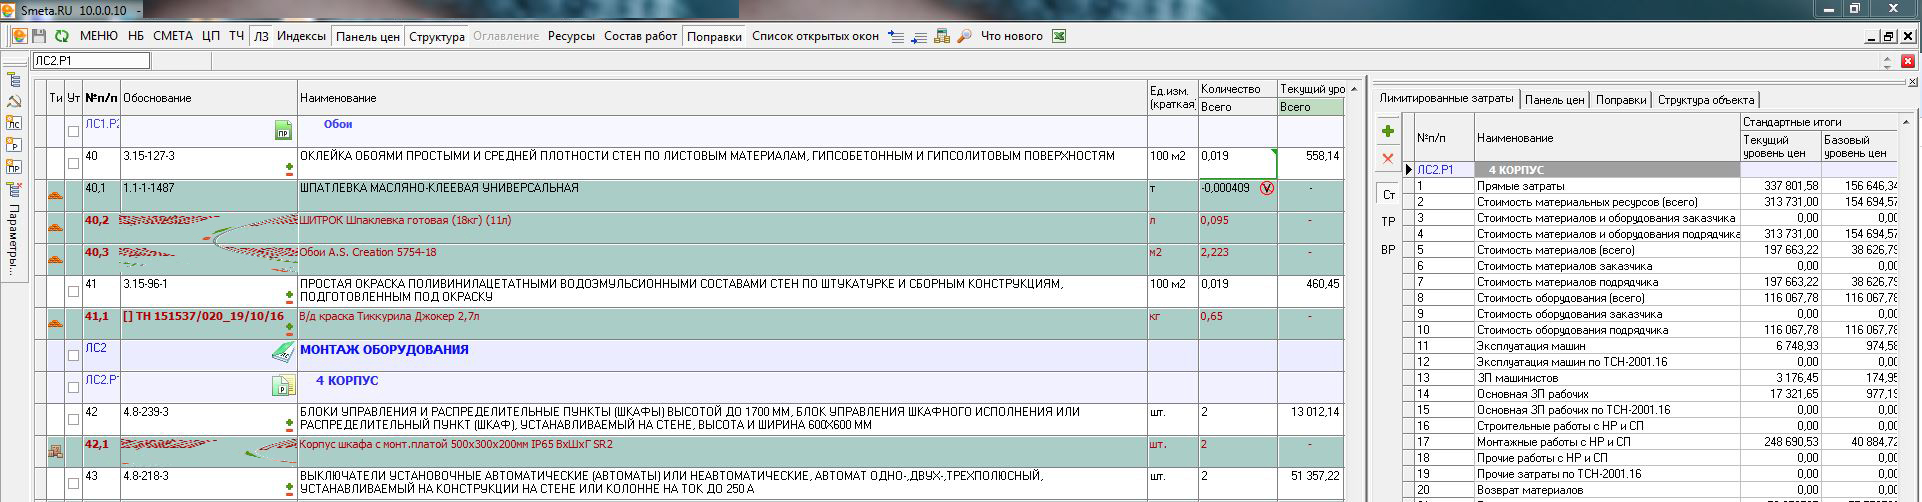Click the red X delete icon in right panel
This screenshot has width=1922, height=502.
tap(1387, 158)
